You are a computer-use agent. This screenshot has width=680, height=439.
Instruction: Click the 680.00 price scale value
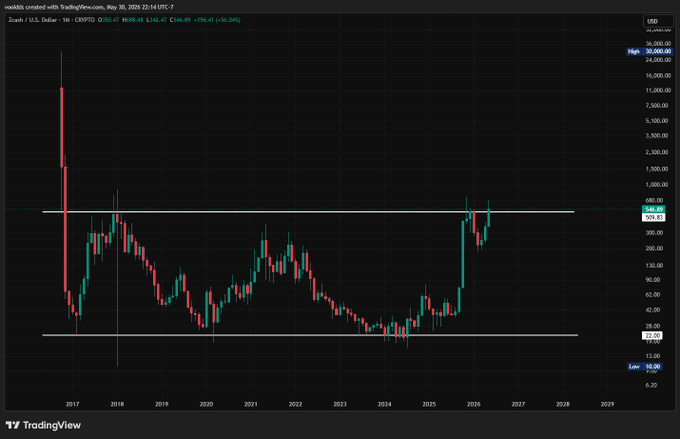pos(654,200)
